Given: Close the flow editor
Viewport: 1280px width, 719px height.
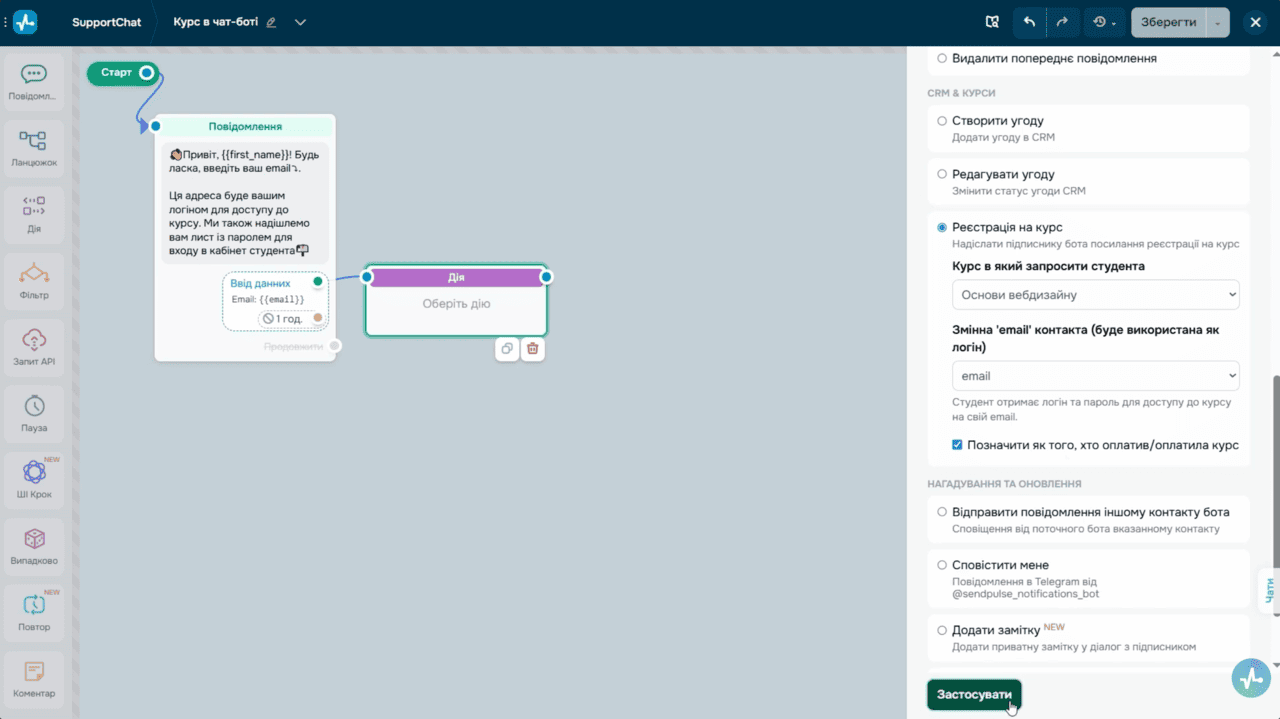Looking at the screenshot, I should click(x=1256, y=22).
